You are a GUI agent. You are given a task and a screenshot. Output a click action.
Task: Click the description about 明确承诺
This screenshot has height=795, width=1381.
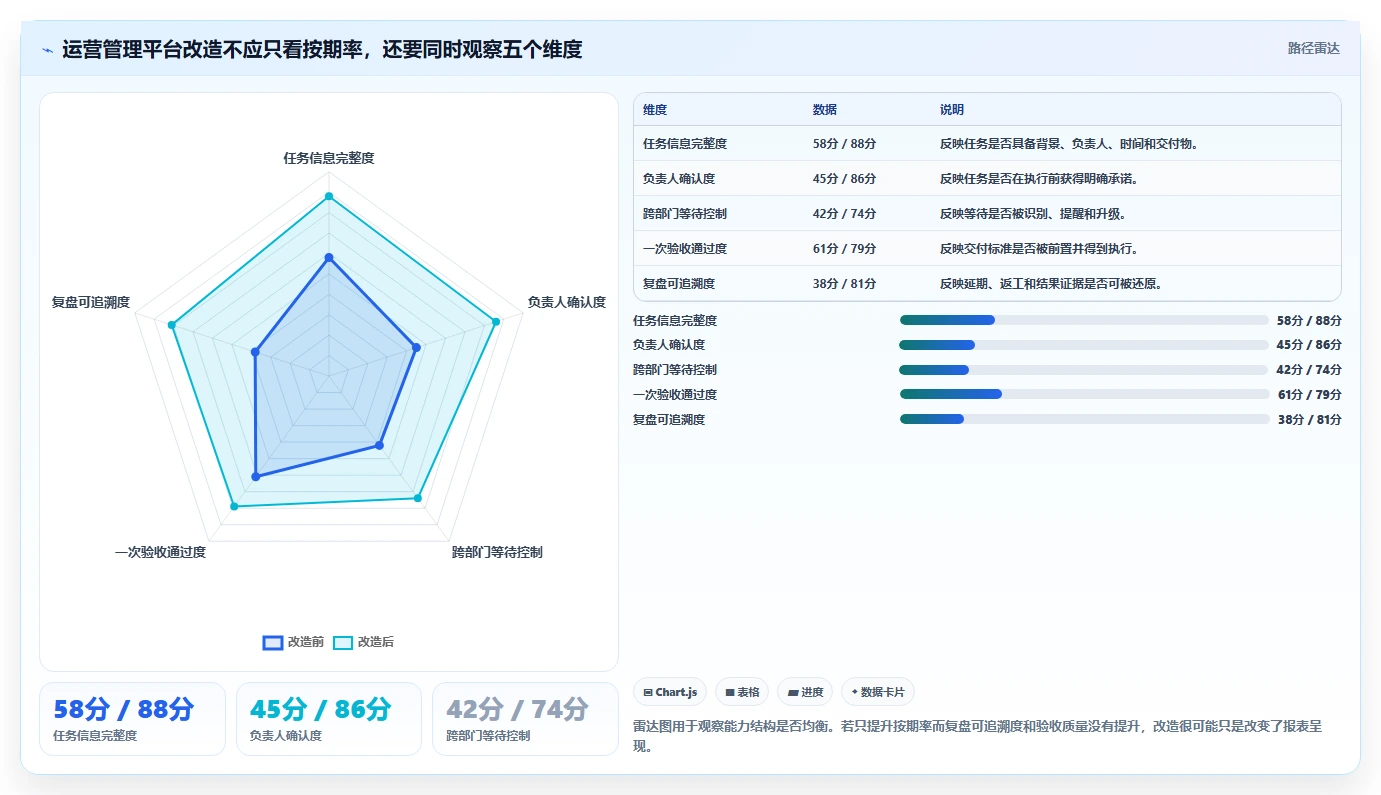1039,179
